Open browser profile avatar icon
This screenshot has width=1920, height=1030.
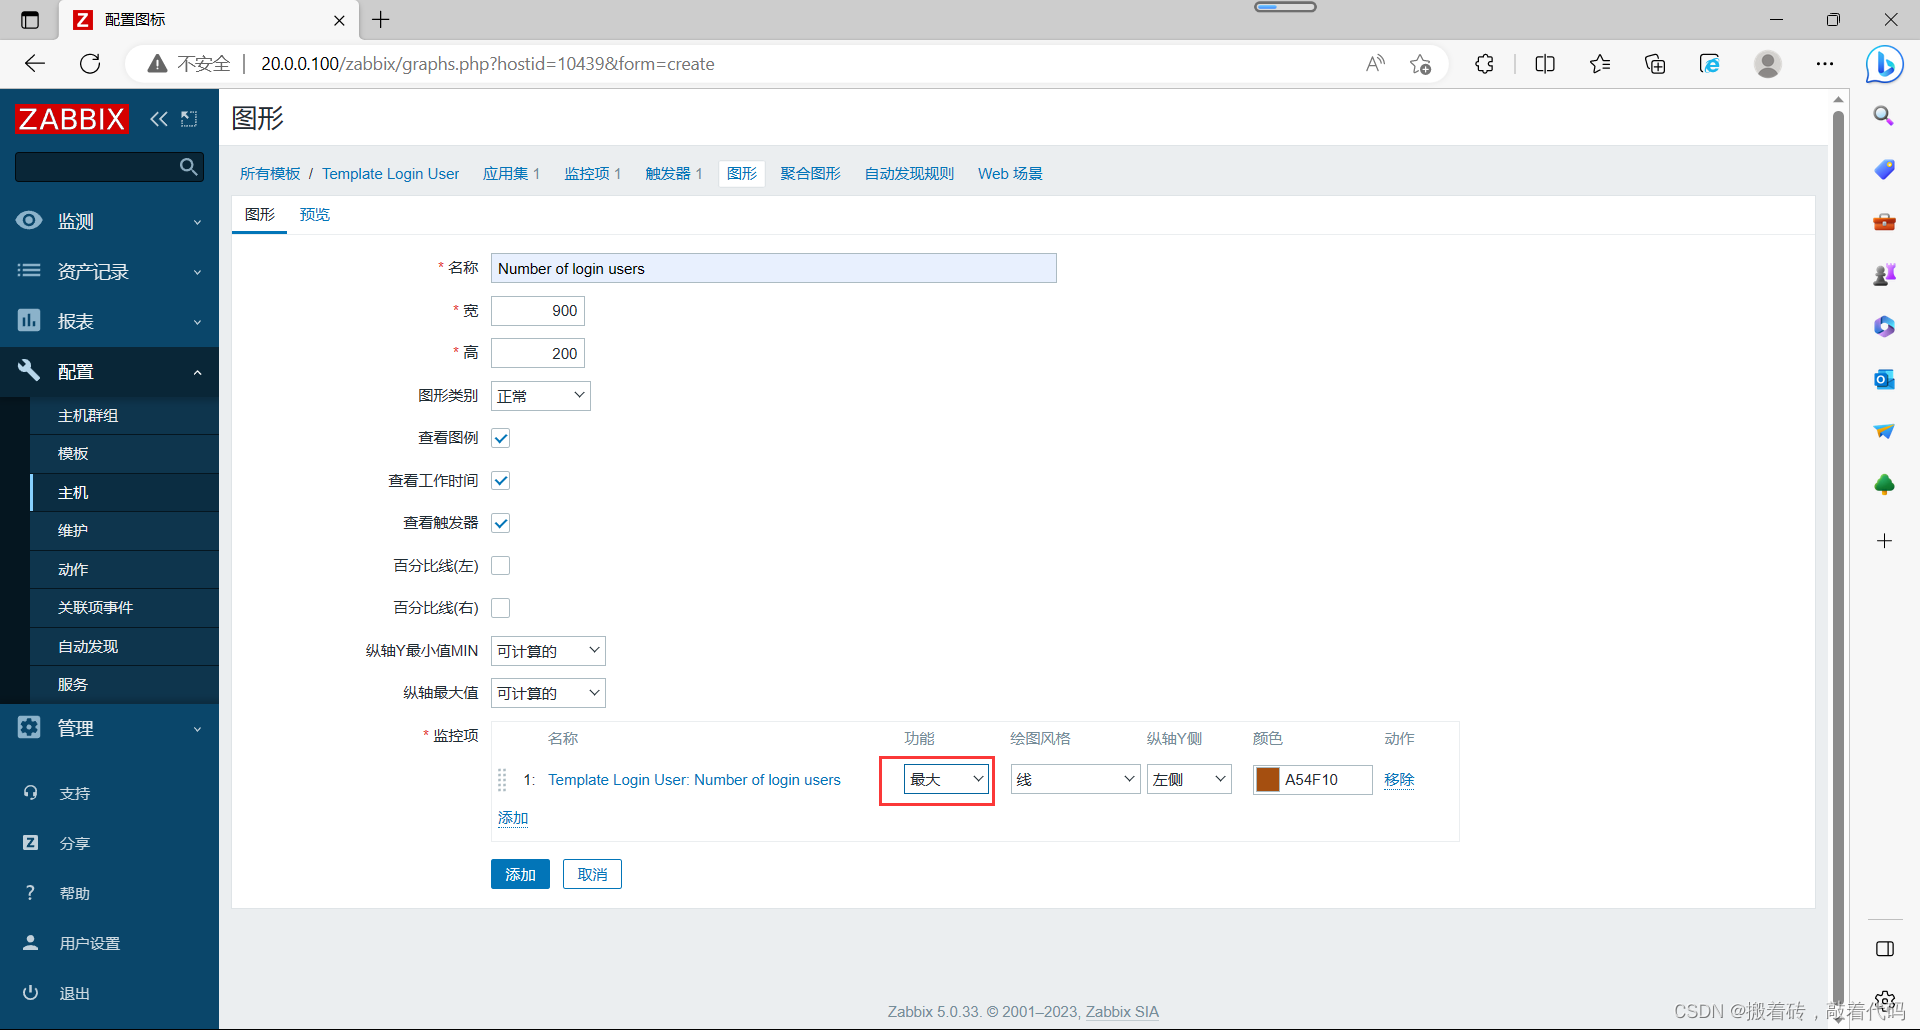(1768, 64)
